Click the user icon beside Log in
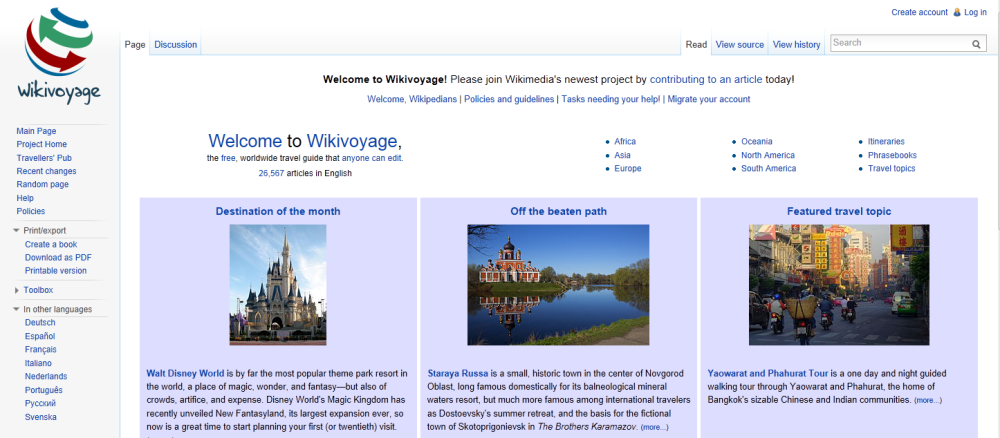This screenshot has width=1000, height=438. [x=957, y=12]
